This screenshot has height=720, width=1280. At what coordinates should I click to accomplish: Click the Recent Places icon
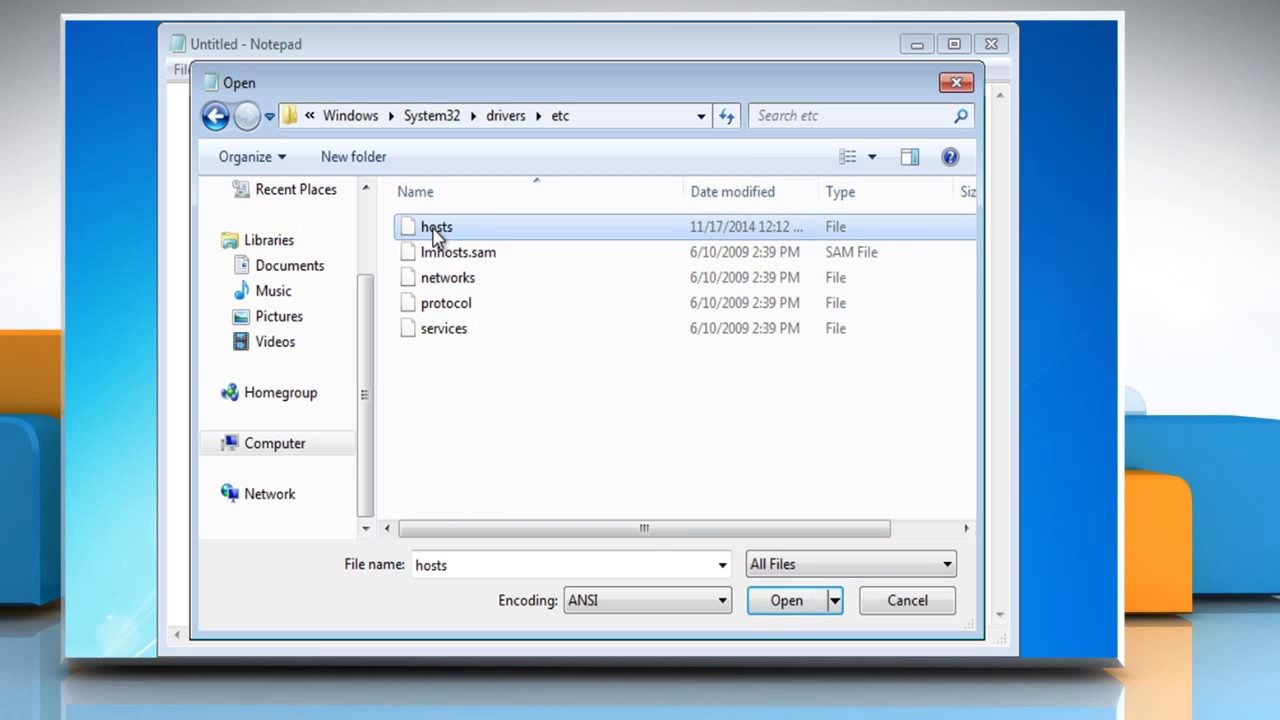[241, 189]
